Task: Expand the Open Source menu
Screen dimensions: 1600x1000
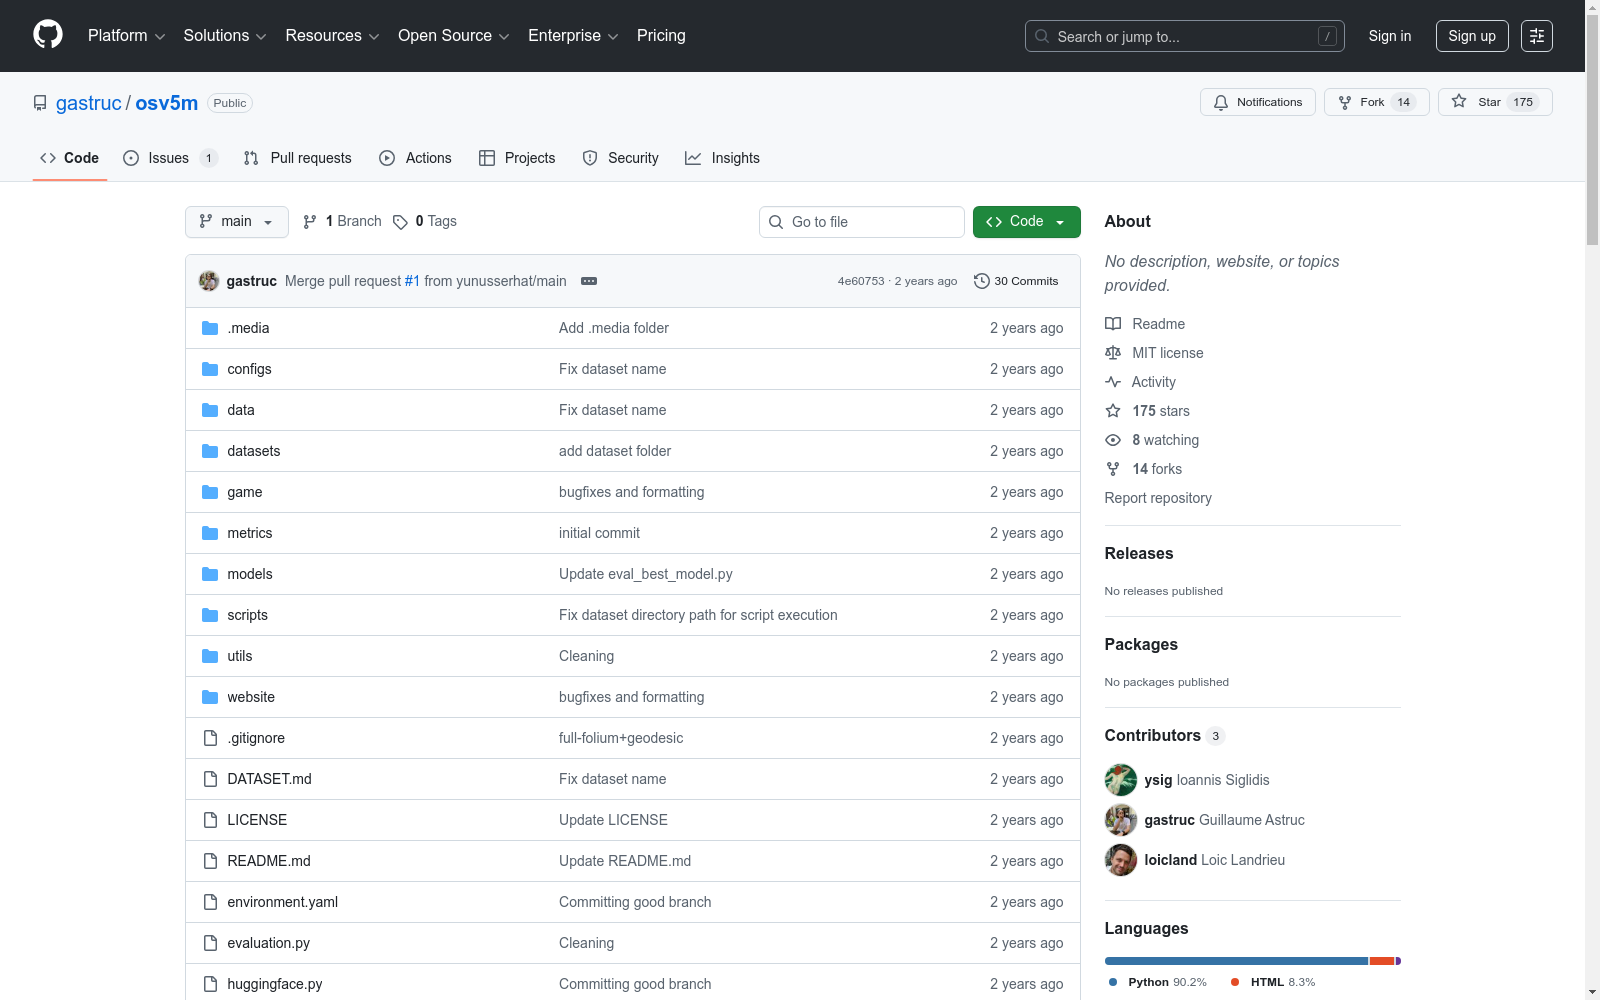Action: point(454,36)
